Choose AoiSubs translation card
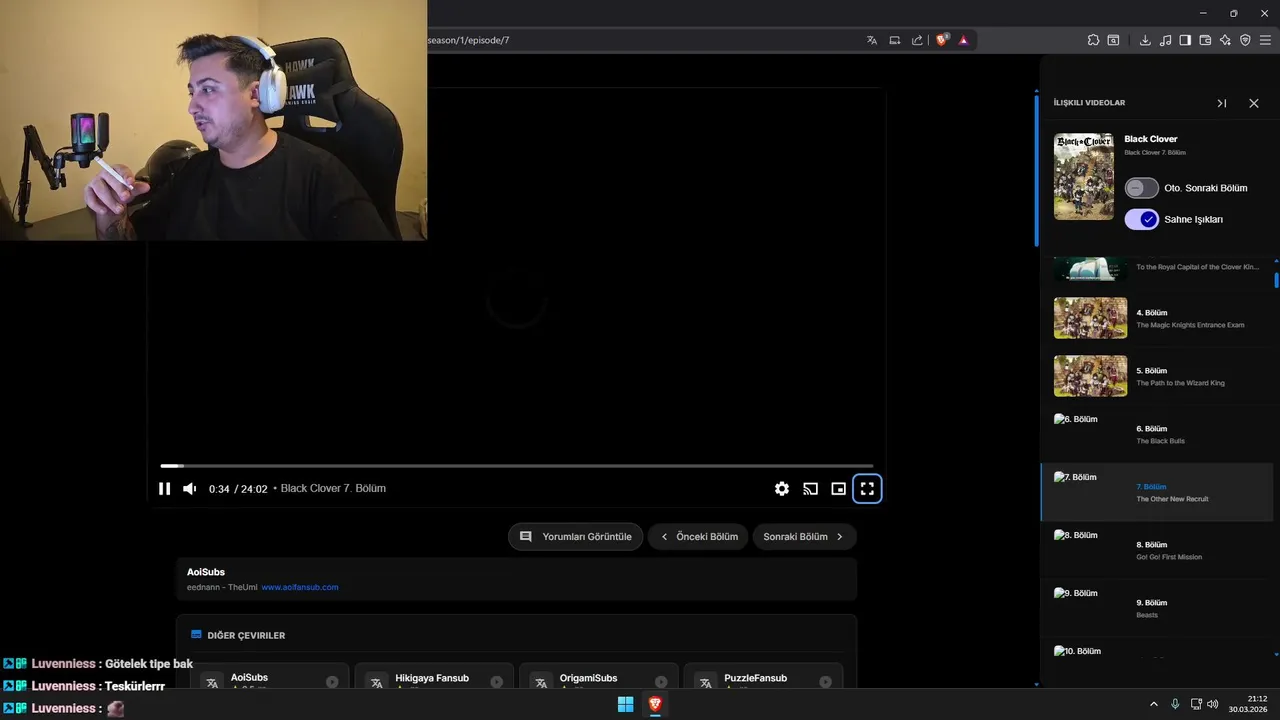 coord(269,677)
